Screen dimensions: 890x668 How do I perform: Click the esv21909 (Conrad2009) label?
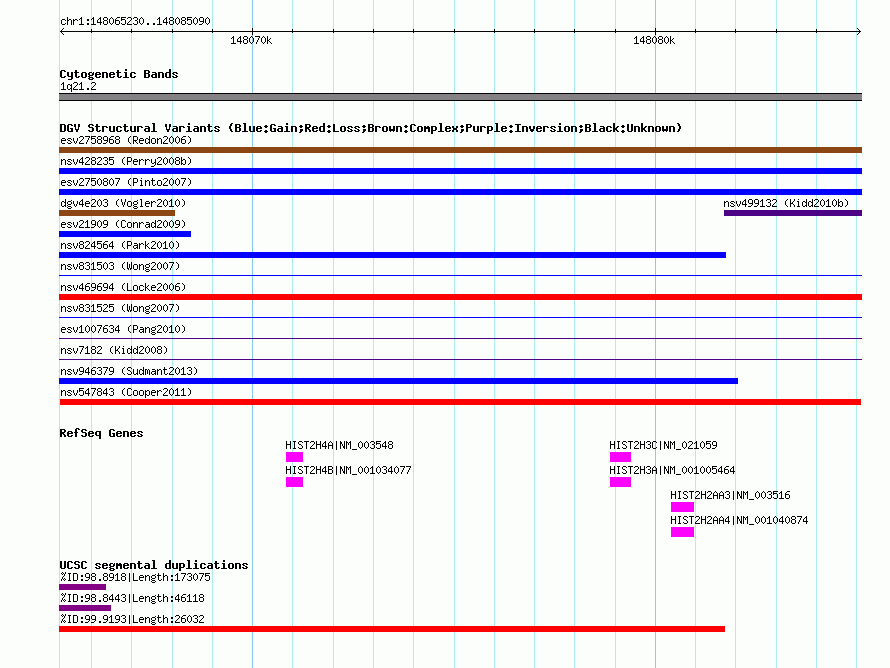[123, 224]
